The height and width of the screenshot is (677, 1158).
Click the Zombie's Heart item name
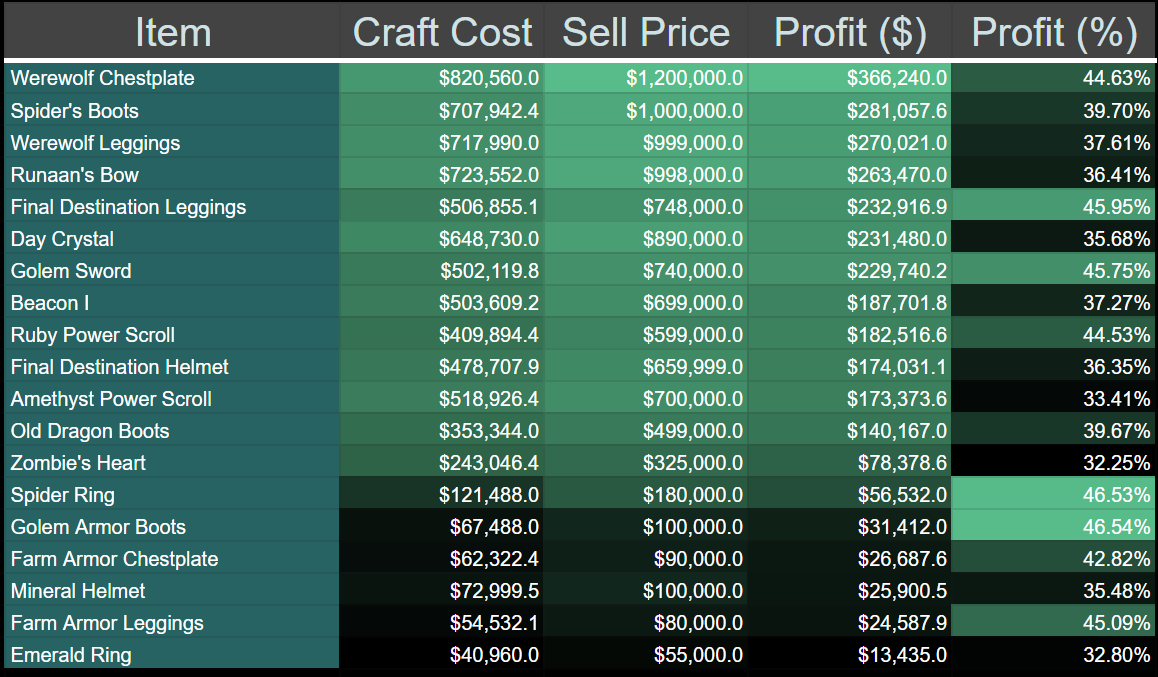click(77, 462)
